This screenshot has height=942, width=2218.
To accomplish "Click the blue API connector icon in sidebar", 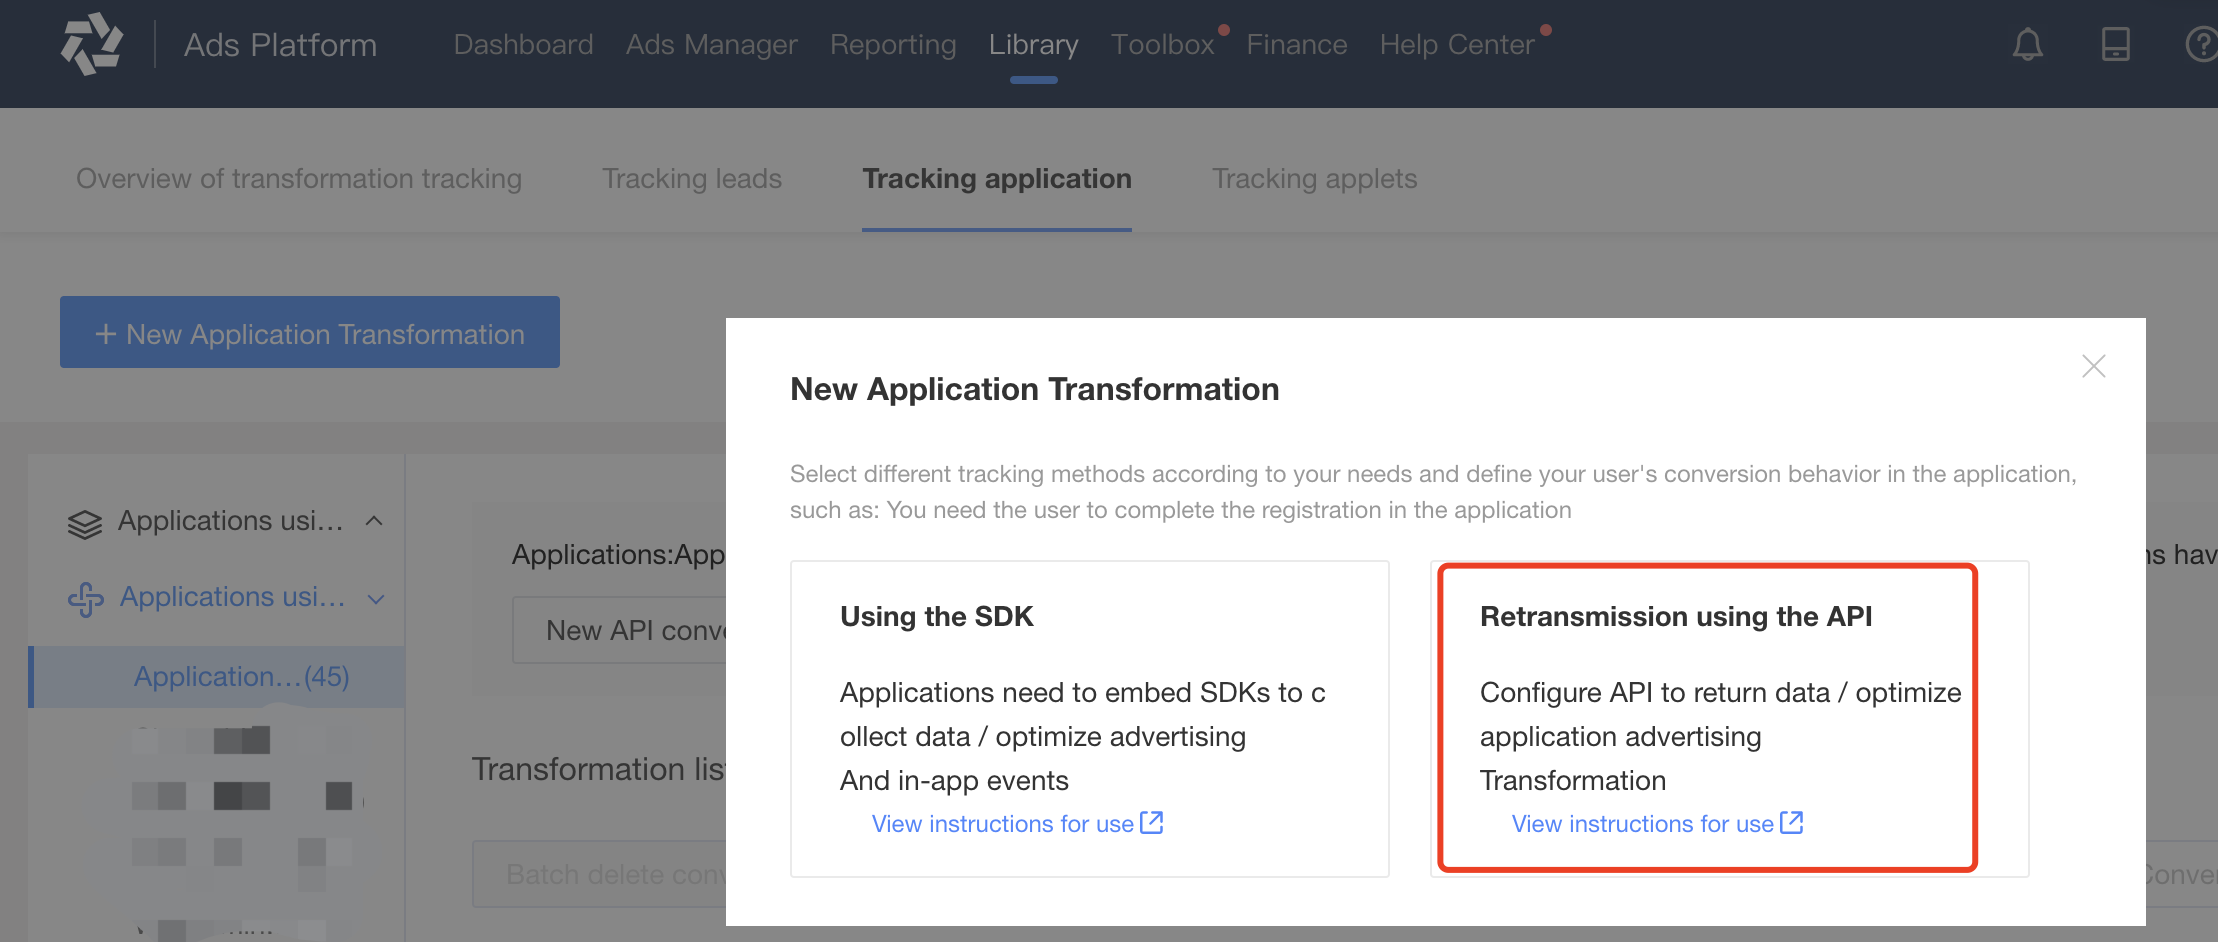I will coord(86,599).
